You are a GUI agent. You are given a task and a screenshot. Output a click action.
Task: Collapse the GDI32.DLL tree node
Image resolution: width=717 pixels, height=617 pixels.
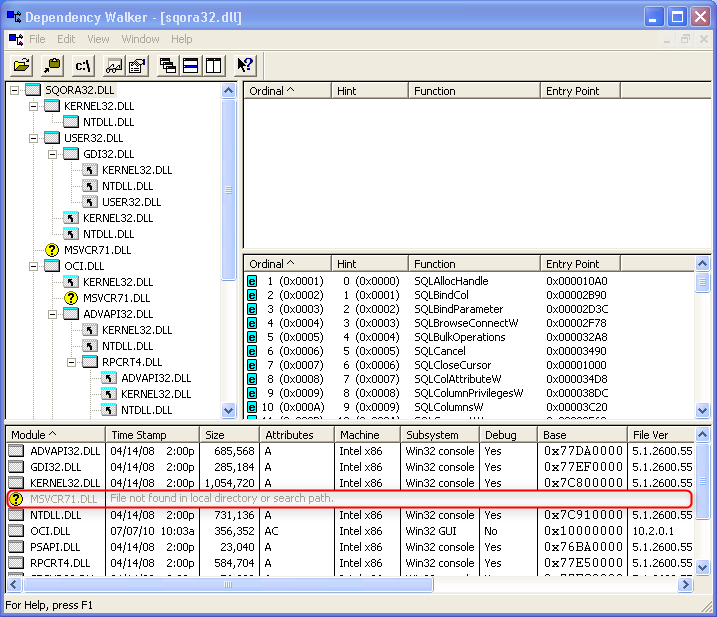53,155
